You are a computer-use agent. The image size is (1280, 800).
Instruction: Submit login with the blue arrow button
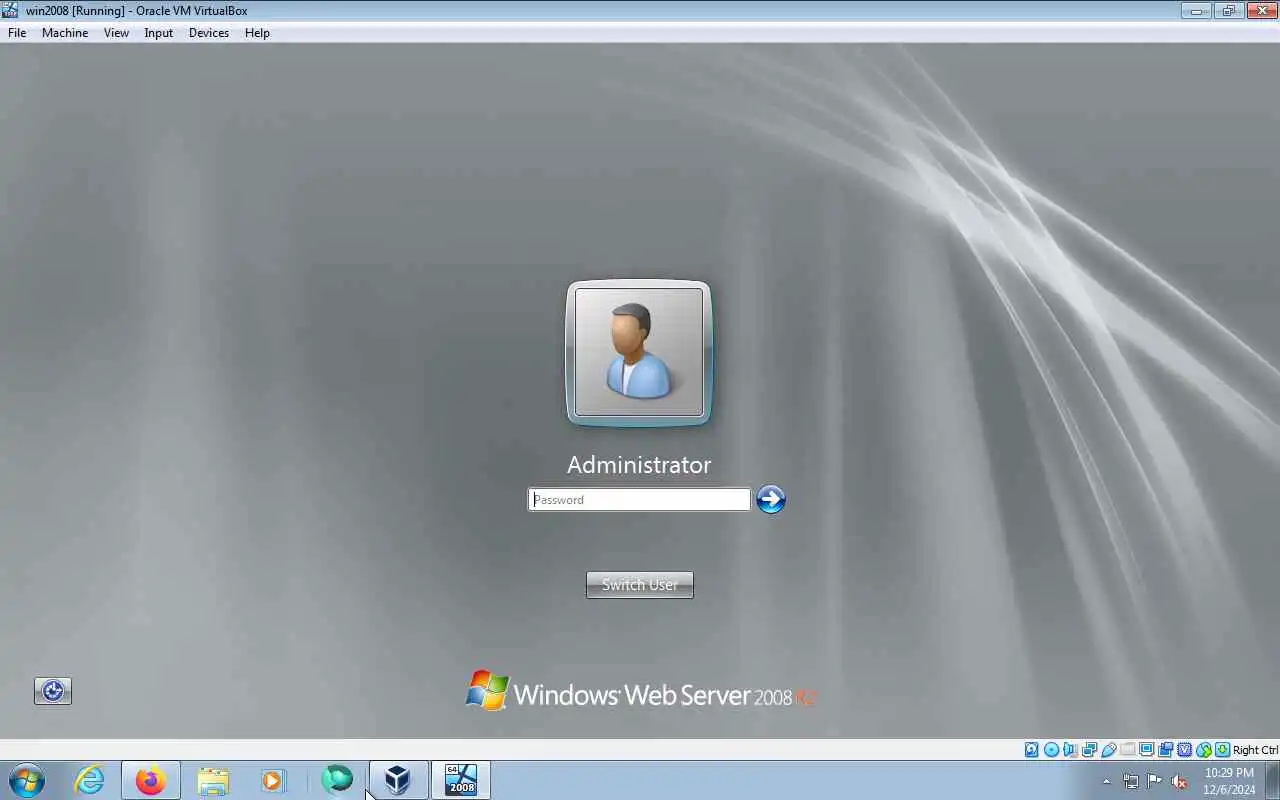[x=771, y=499]
